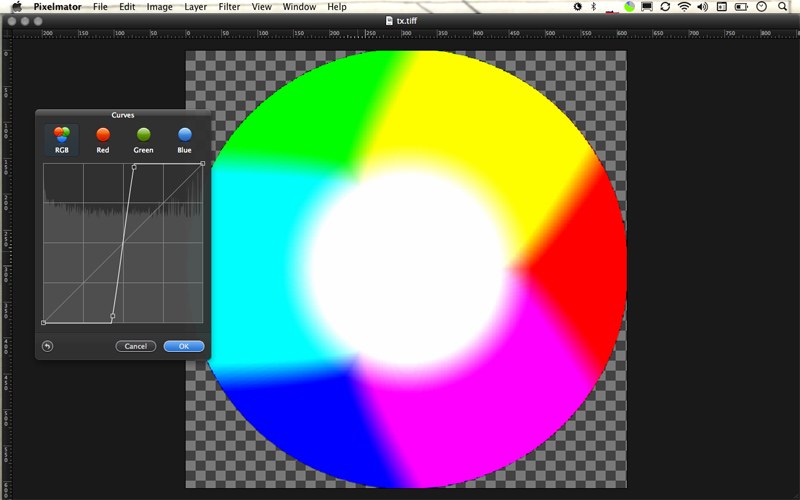Open the Apple menu

(16, 6)
